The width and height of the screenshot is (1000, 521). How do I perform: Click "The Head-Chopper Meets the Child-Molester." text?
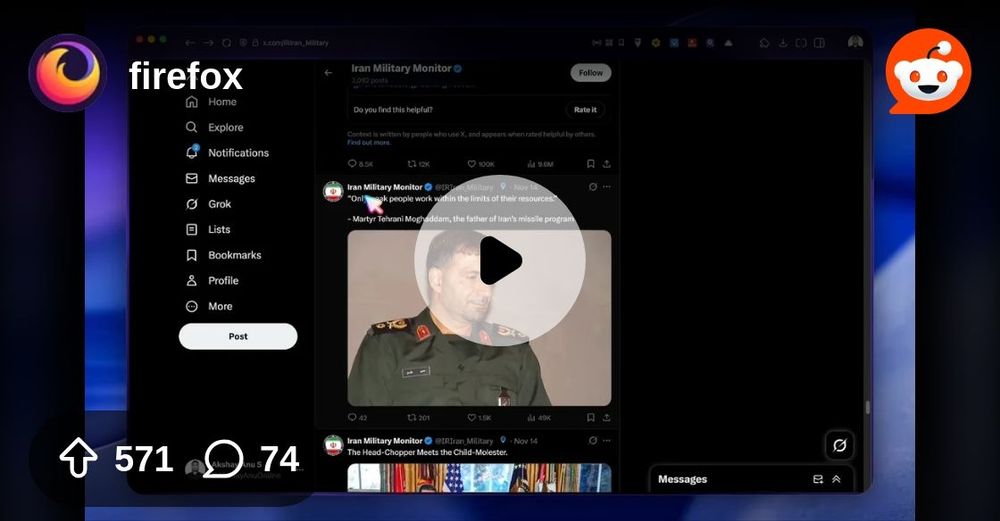click(427, 452)
